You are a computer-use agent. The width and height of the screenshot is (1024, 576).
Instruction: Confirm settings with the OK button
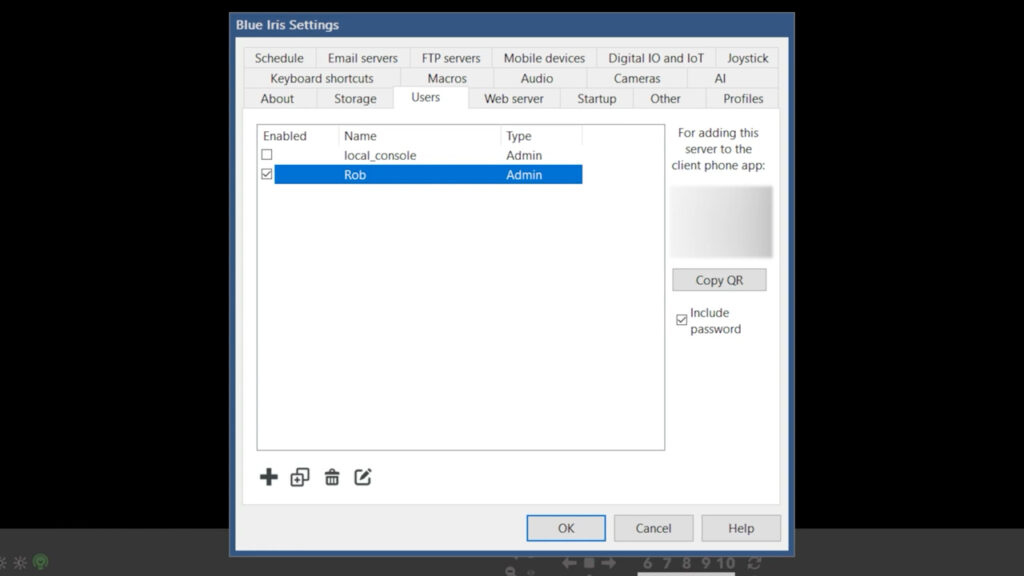(x=565, y=528)
